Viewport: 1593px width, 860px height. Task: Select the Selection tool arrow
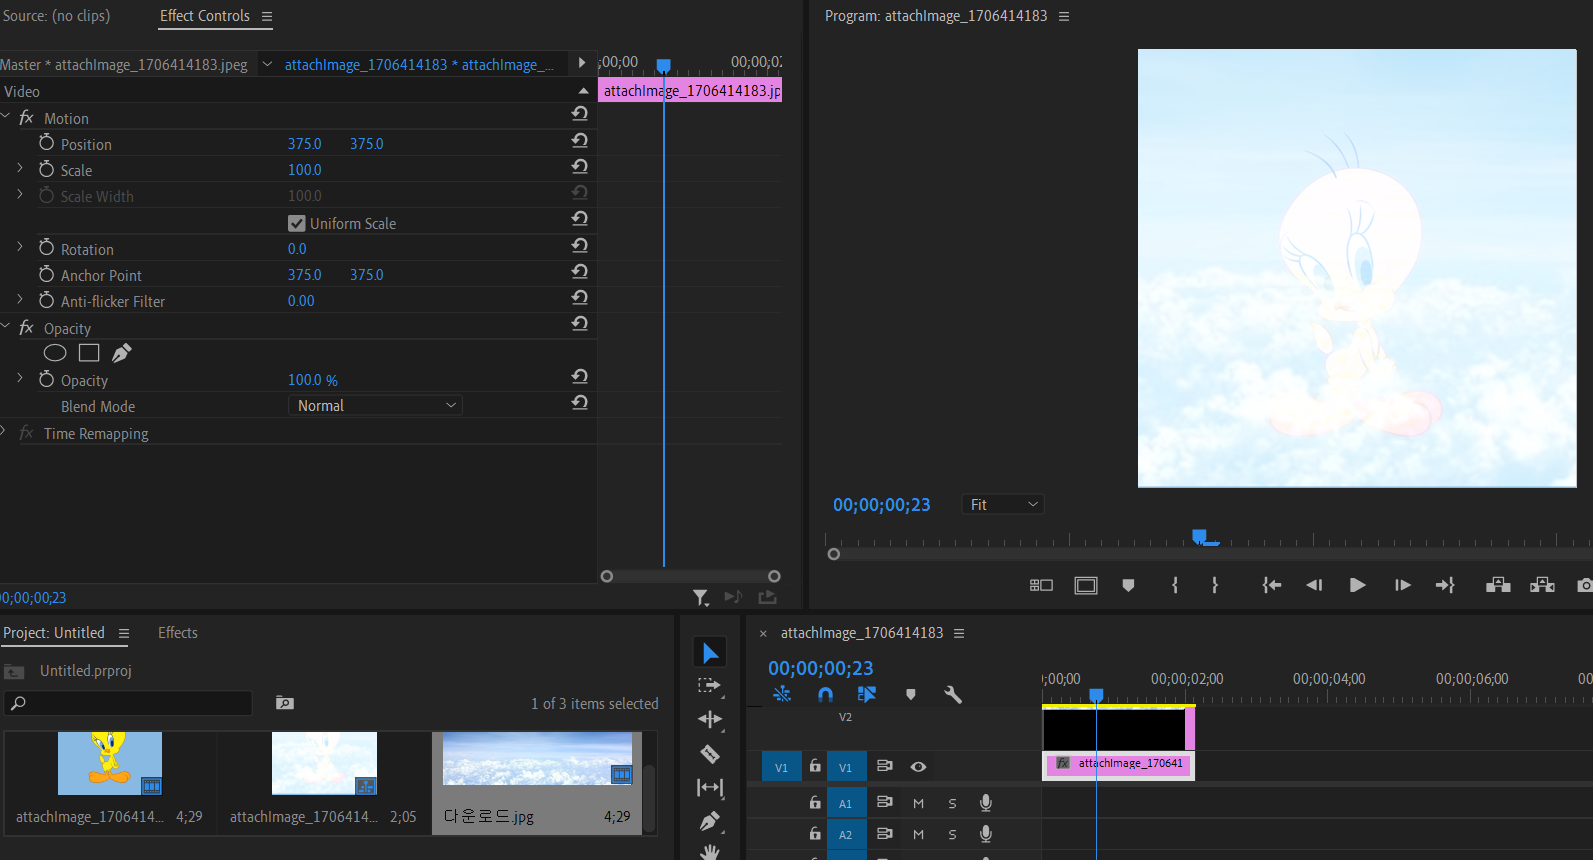pos(710,653)
